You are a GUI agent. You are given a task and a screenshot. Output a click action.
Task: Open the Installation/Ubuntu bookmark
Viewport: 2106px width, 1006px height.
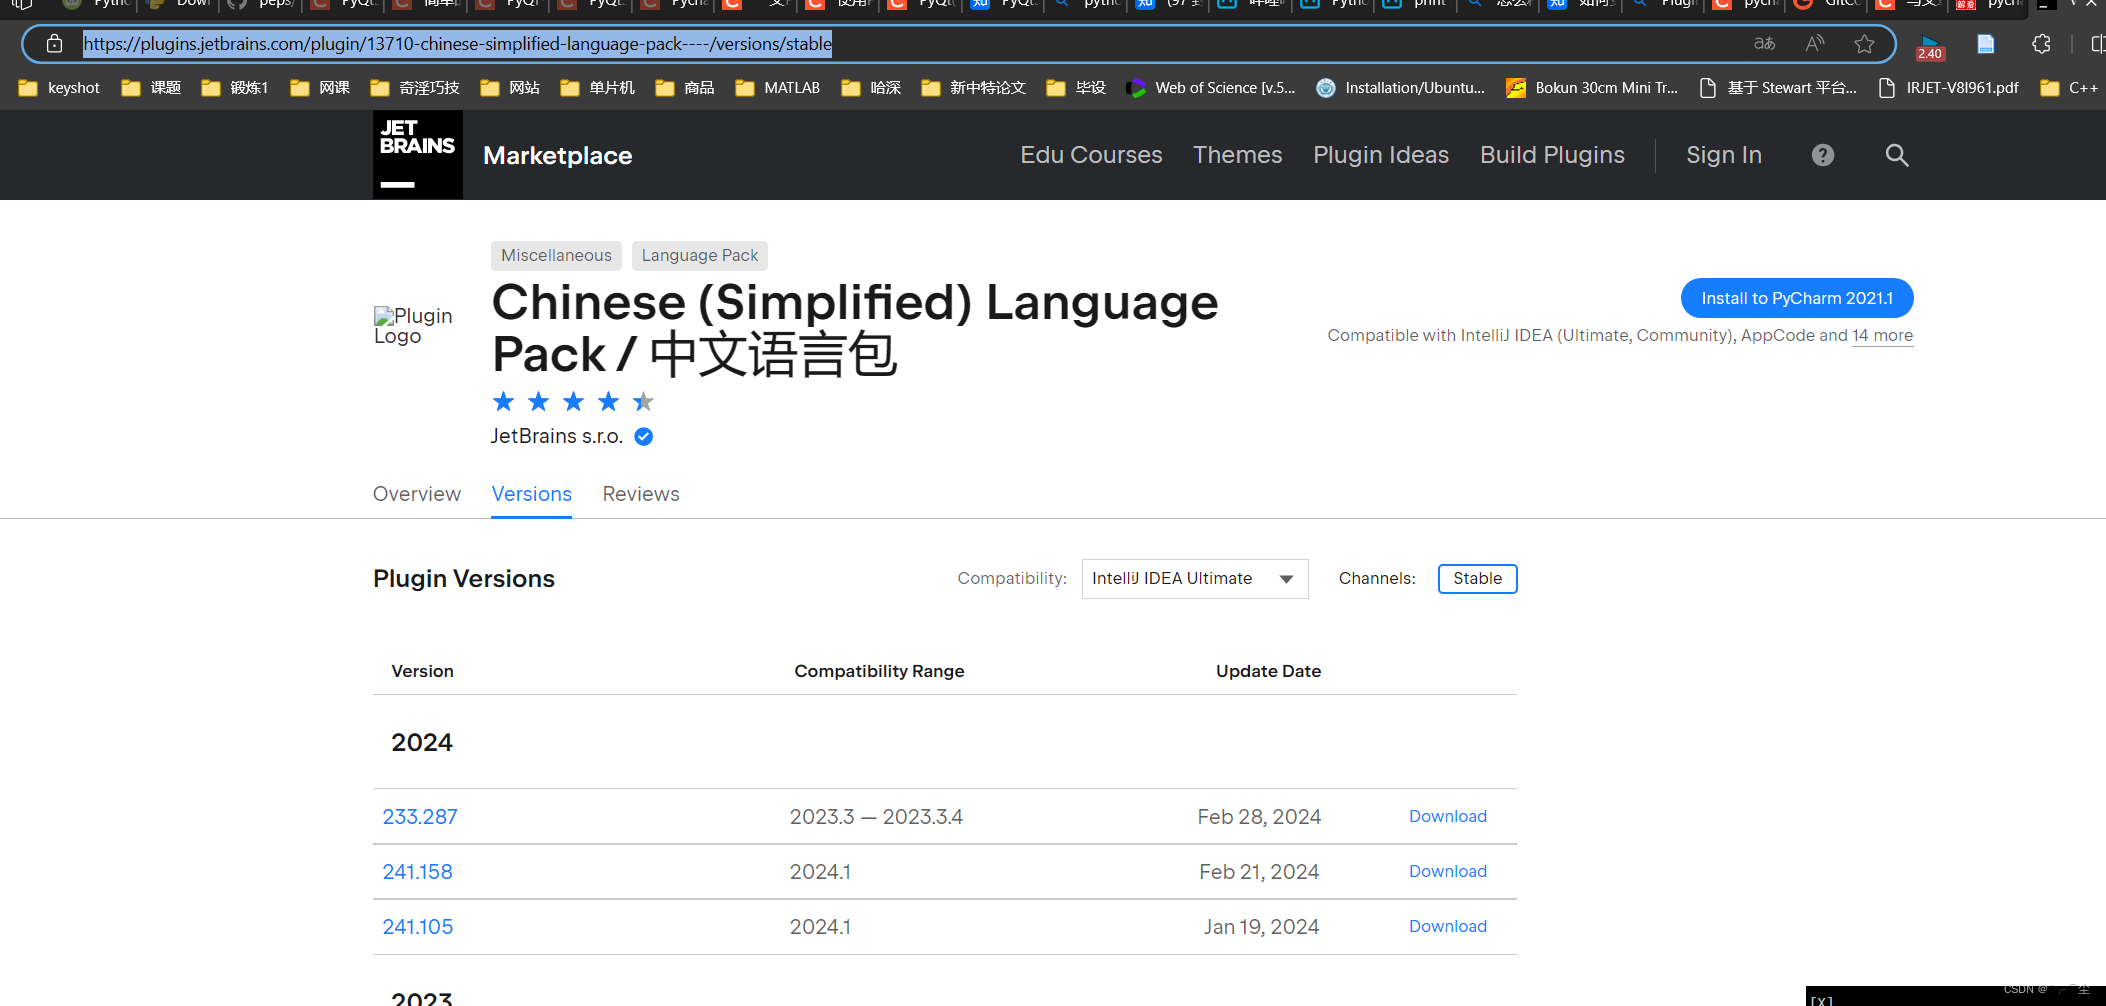pos(1400,88)
